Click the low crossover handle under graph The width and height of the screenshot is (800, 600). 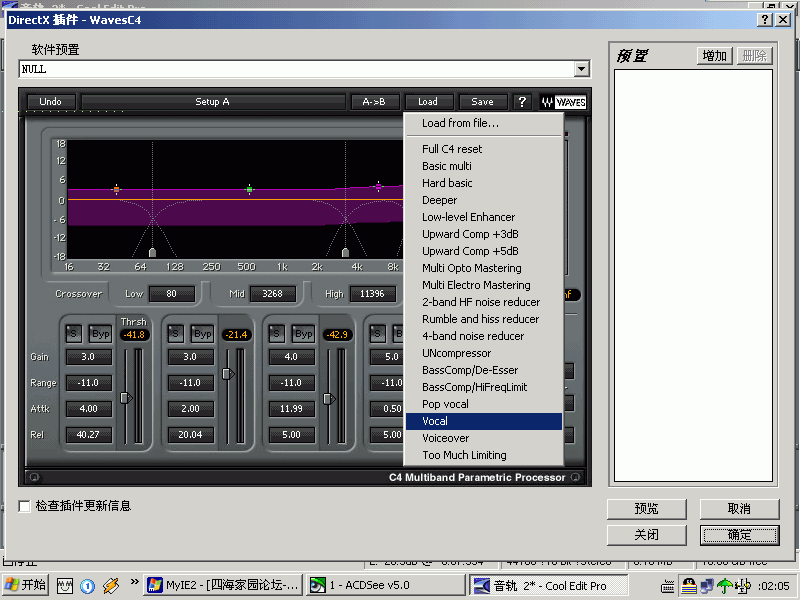click(152, 253)
